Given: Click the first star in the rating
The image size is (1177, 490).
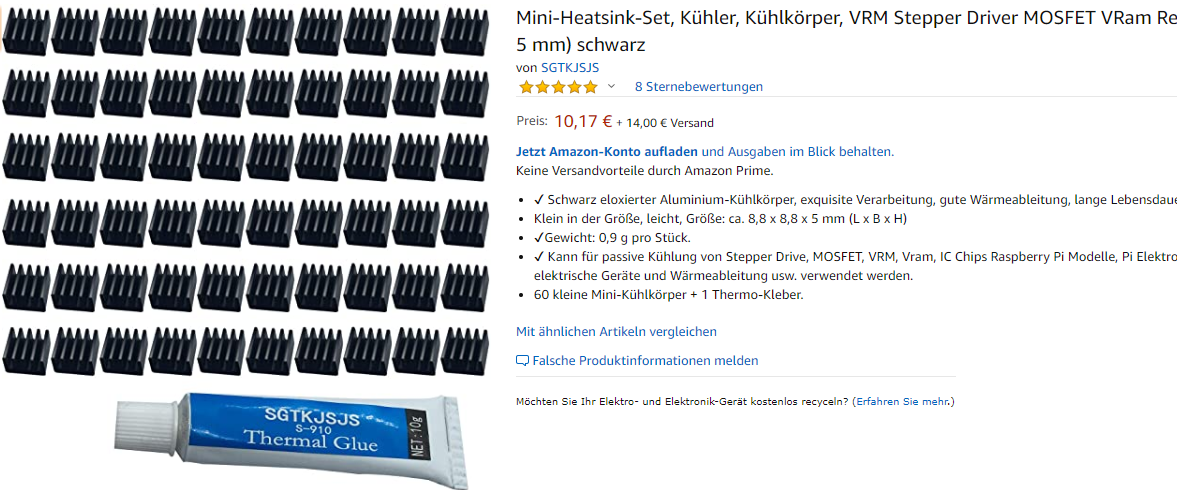Looking at the screenshot, I should 525,86.
